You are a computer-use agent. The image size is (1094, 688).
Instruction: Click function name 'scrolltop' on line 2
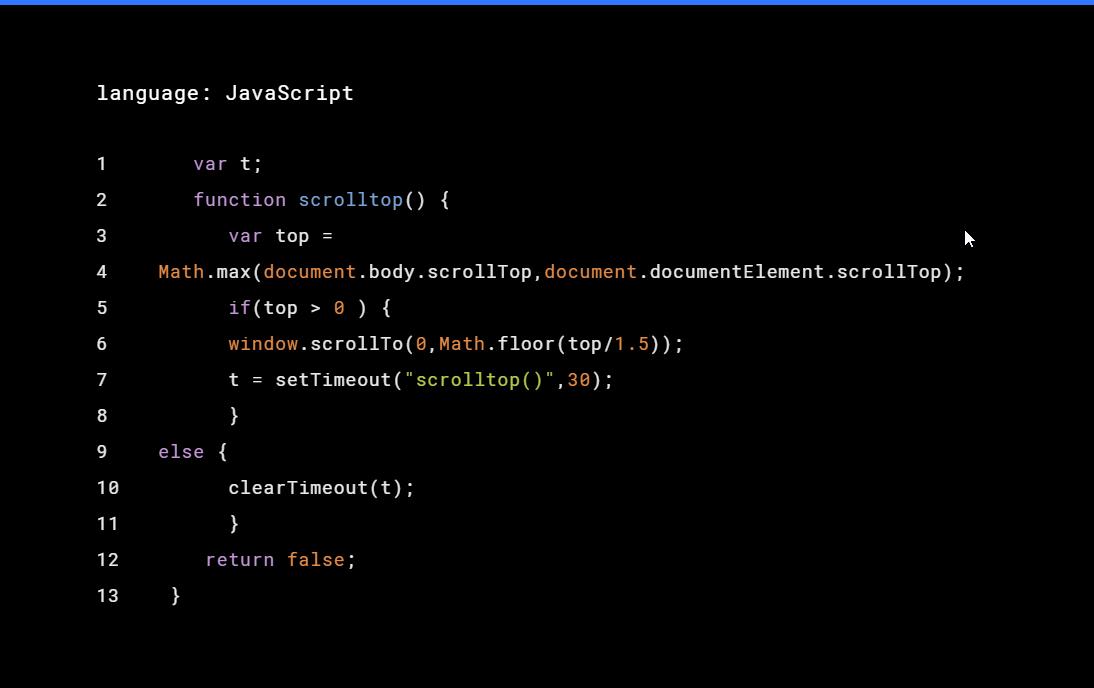(x=351, y=200)
